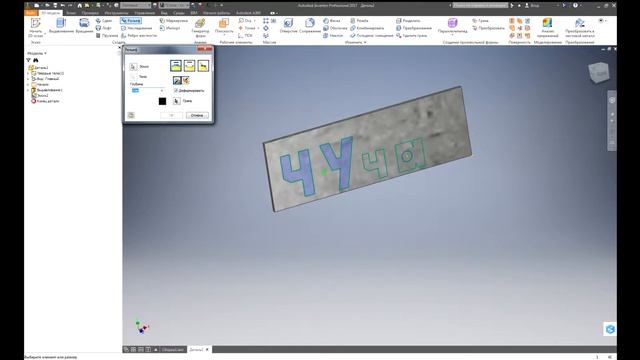640x360 pixels.
Task: Select the Плоскость work plane tool
Action: (x=224, y=24)
